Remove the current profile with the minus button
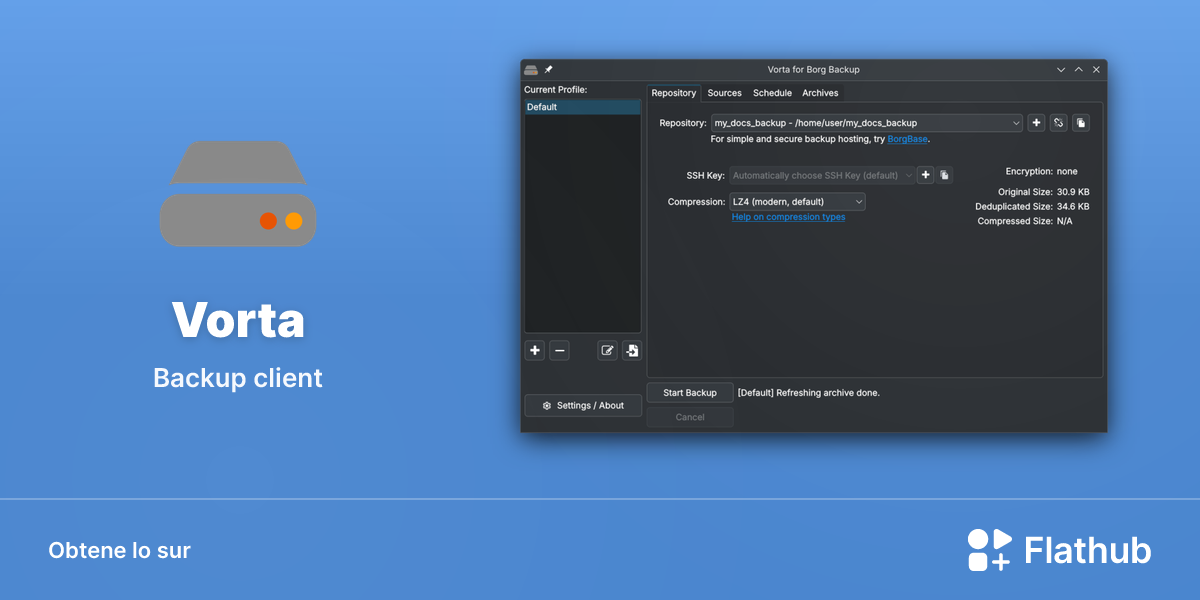 pyautogui.click(x=560, y=350)
